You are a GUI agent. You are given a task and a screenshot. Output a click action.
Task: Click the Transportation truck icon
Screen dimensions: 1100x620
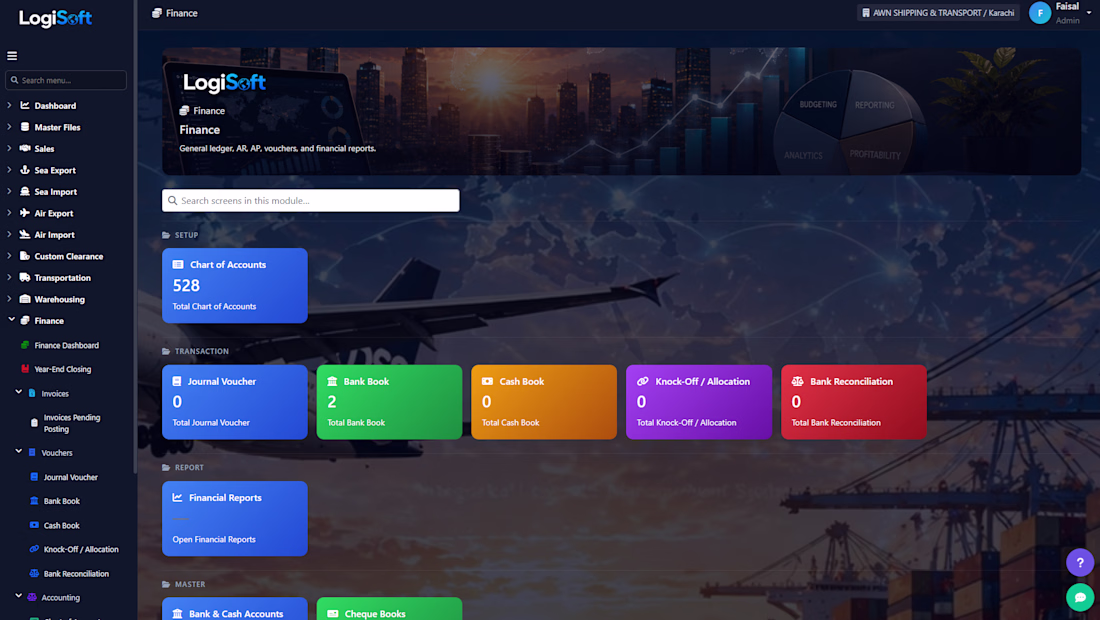point(25,278)
